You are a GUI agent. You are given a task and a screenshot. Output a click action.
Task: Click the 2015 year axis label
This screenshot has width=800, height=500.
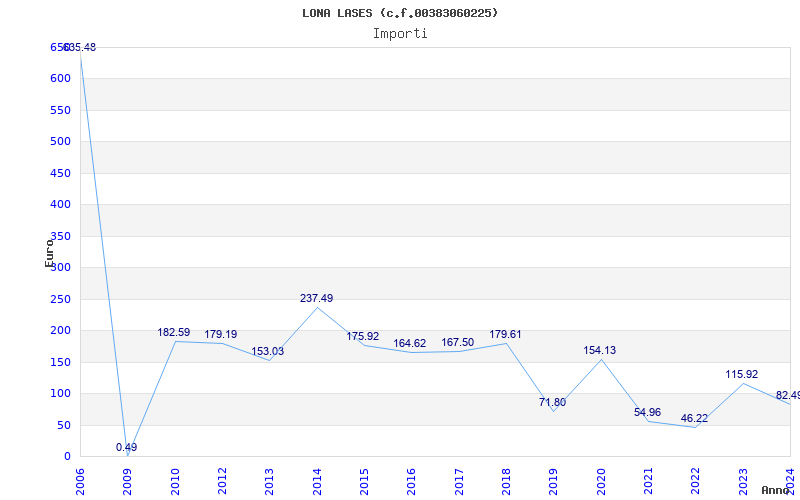point(364,482)
